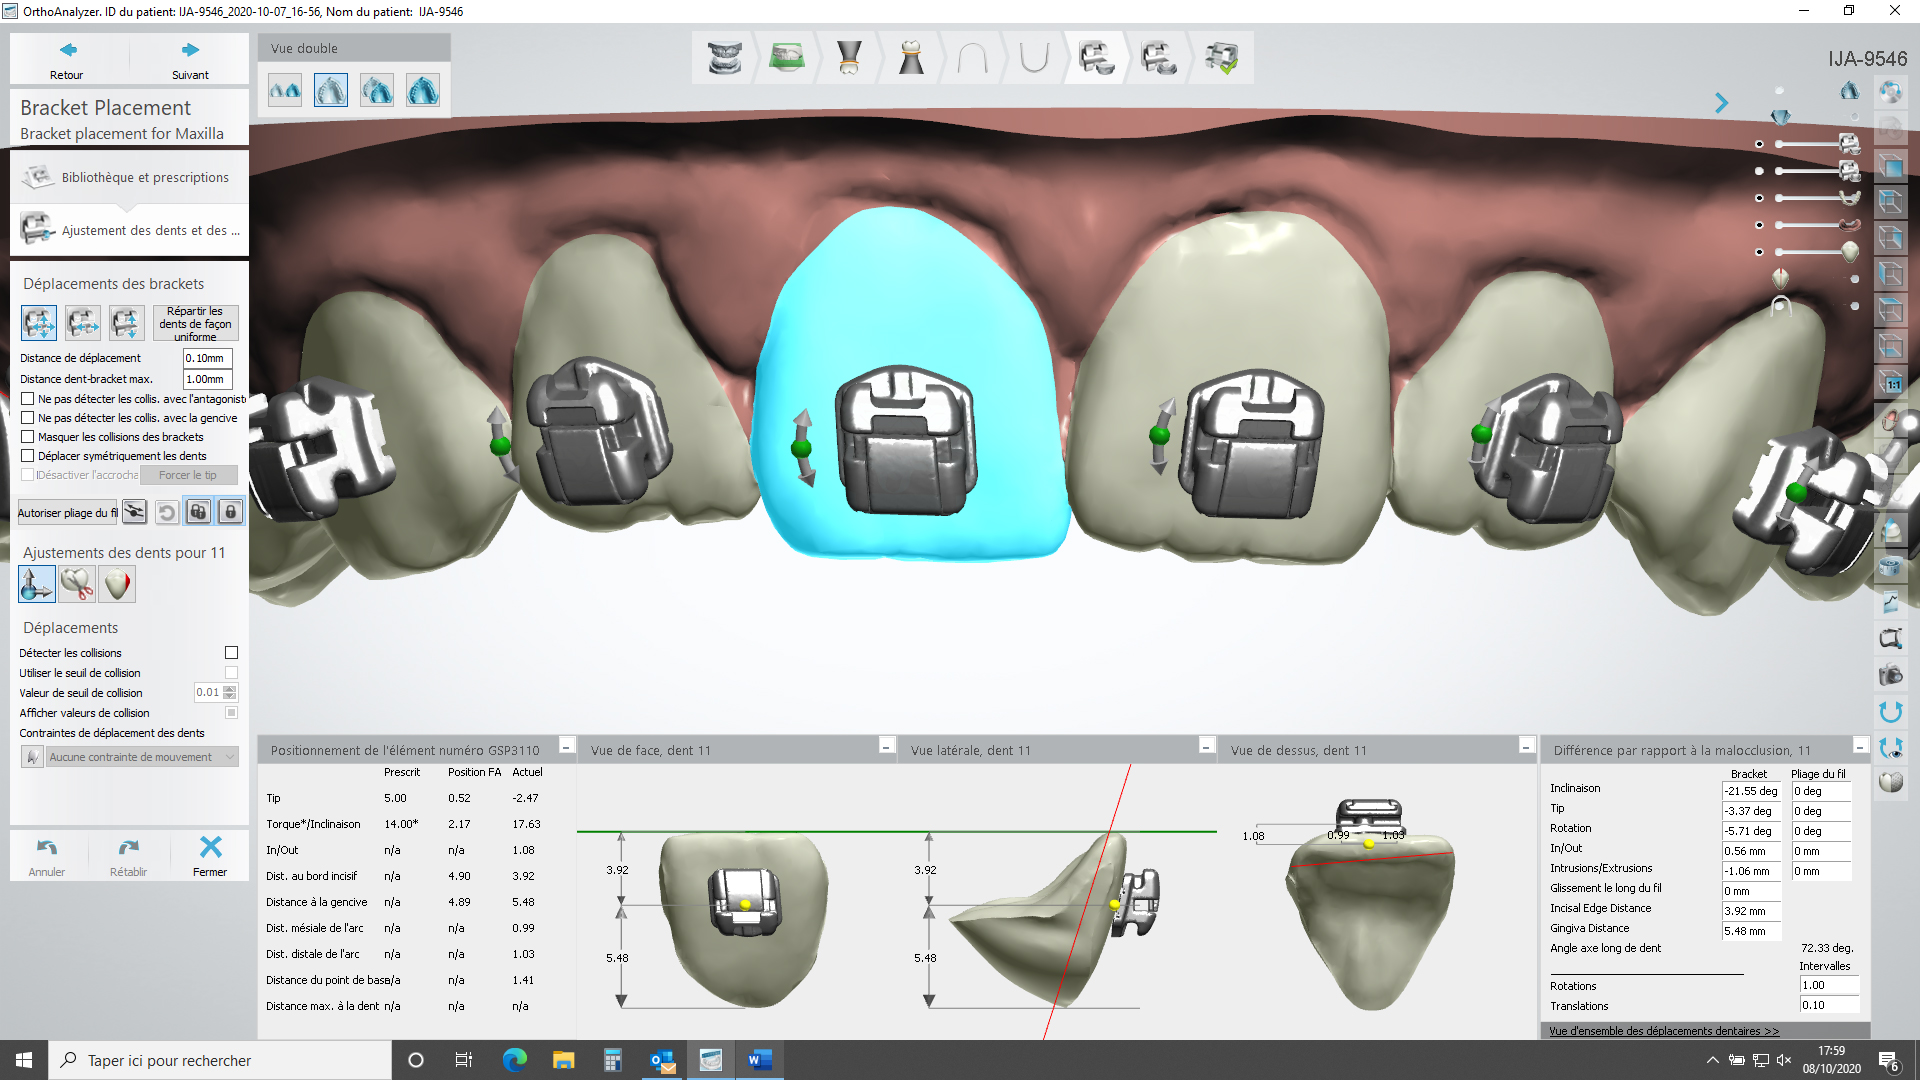1920x1080 pixels.
Task: Toggle visibility dot of first bracket layer slider
Action: pos(1759,144)
